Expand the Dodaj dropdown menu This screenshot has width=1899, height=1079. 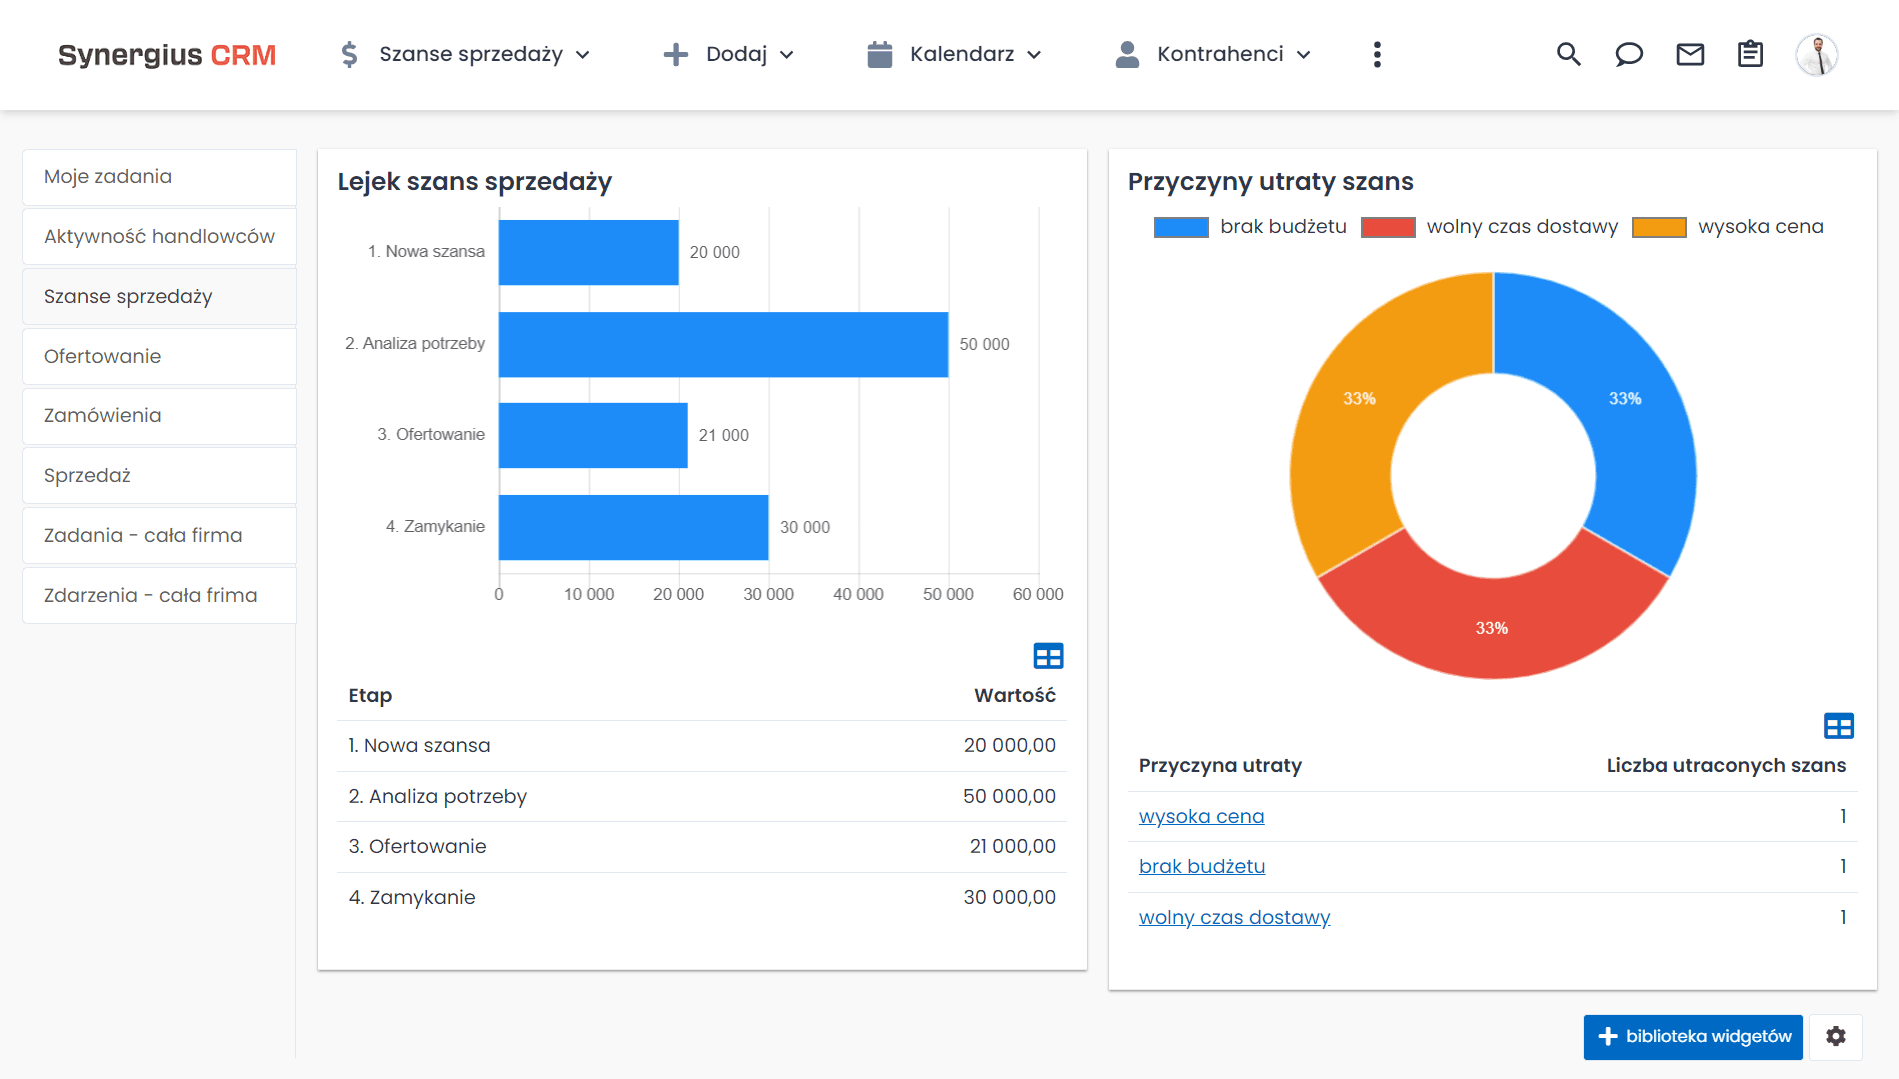click(729, 54)
